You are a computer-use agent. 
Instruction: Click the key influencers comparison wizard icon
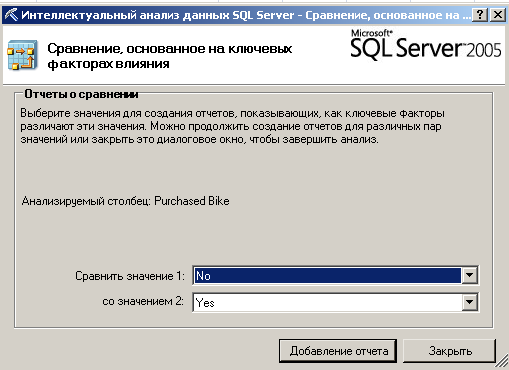click(x=22, y=55)
